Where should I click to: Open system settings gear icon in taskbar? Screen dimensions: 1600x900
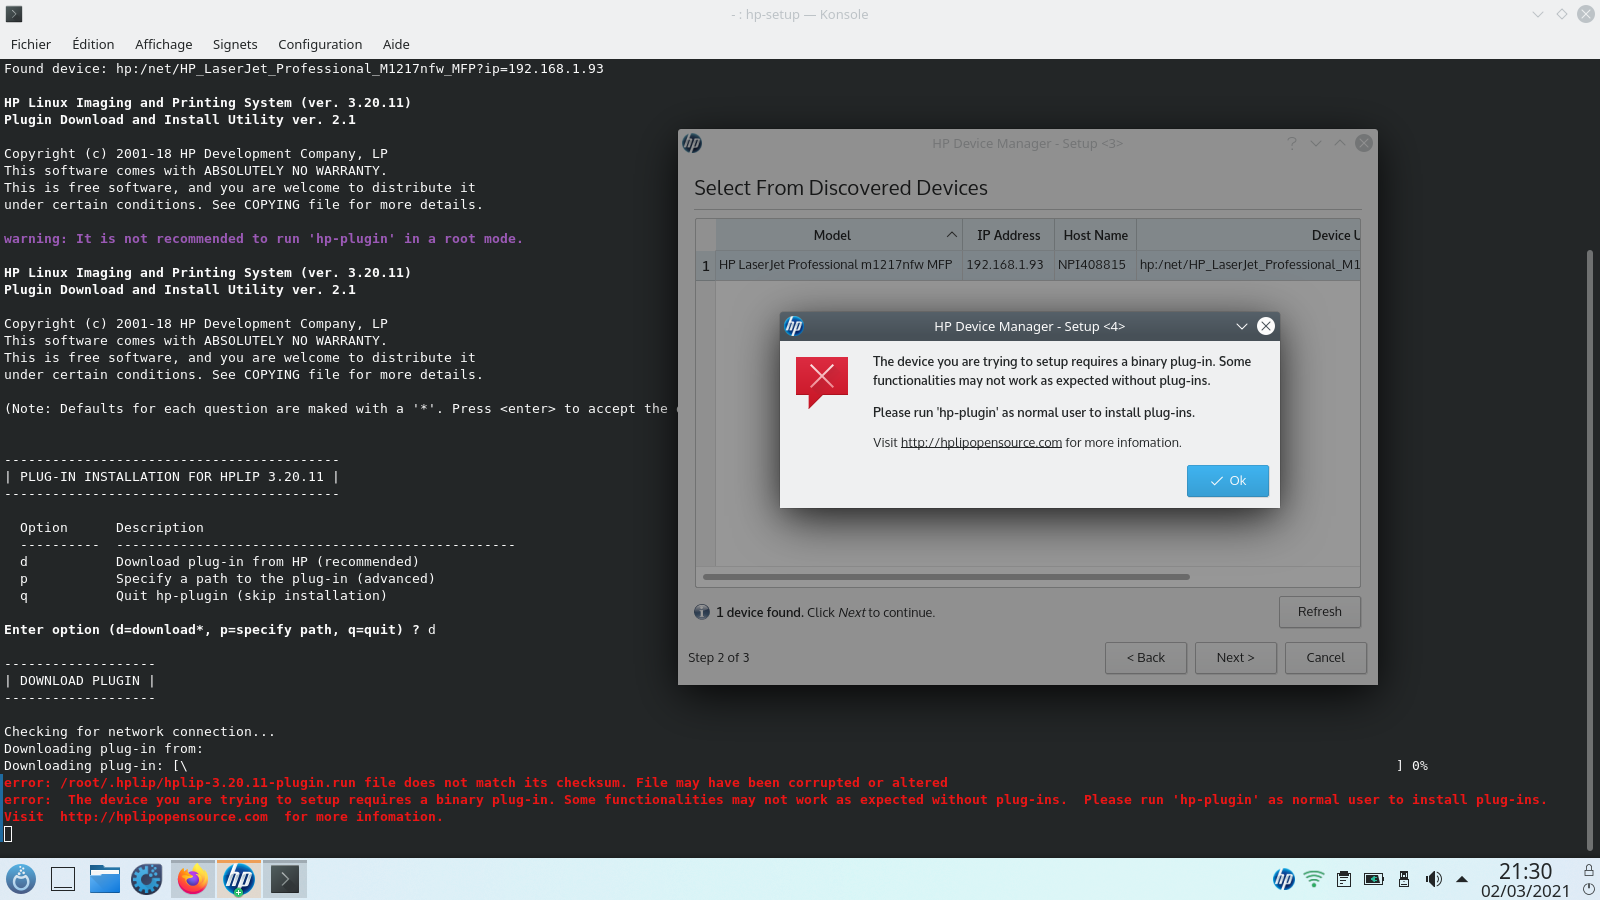coord(147,879)
